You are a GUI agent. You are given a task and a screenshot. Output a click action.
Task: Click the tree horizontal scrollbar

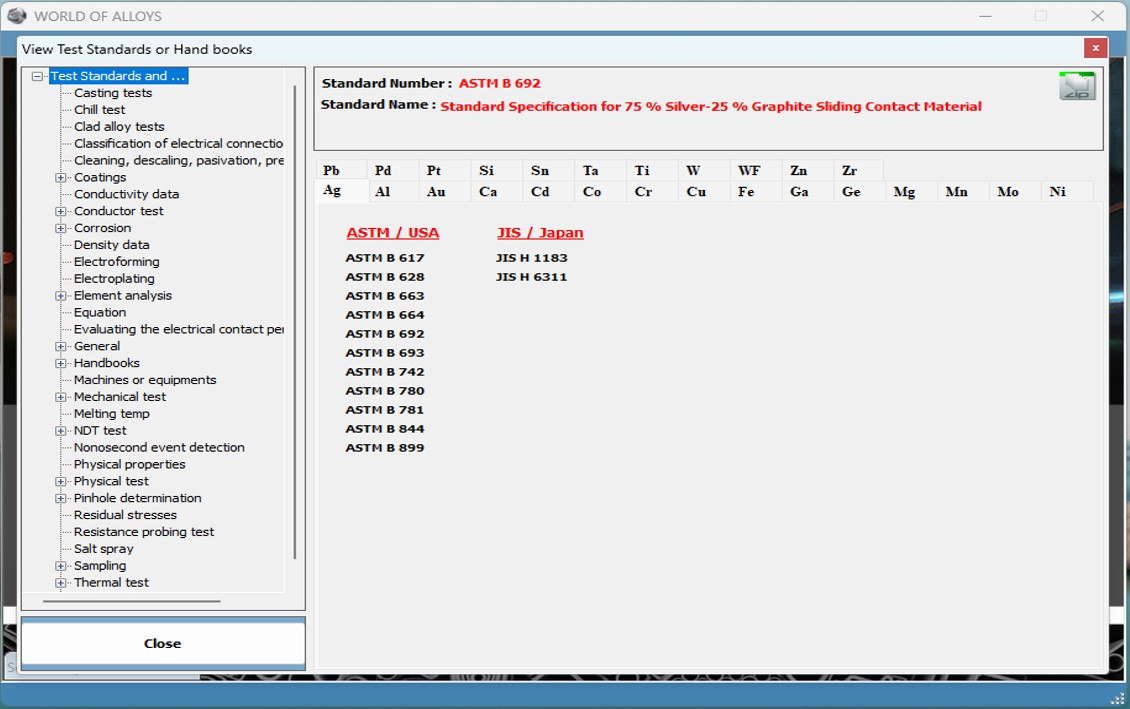131,601
